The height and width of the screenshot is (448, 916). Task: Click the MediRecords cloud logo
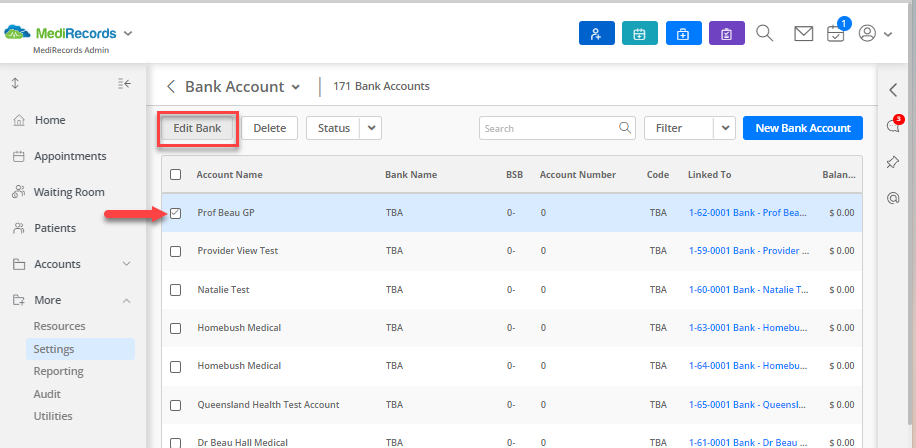[x=17, y=33]
